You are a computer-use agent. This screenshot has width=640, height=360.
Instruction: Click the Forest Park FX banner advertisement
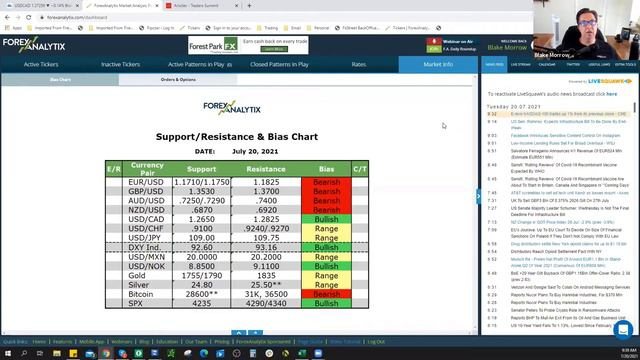click(x=248, y=45)
